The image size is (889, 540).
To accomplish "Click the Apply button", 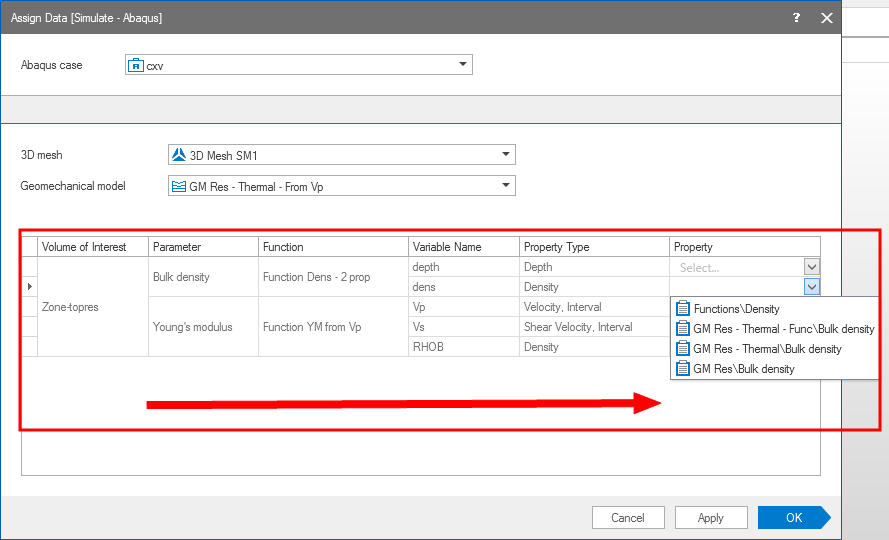I will coord(711,518).
